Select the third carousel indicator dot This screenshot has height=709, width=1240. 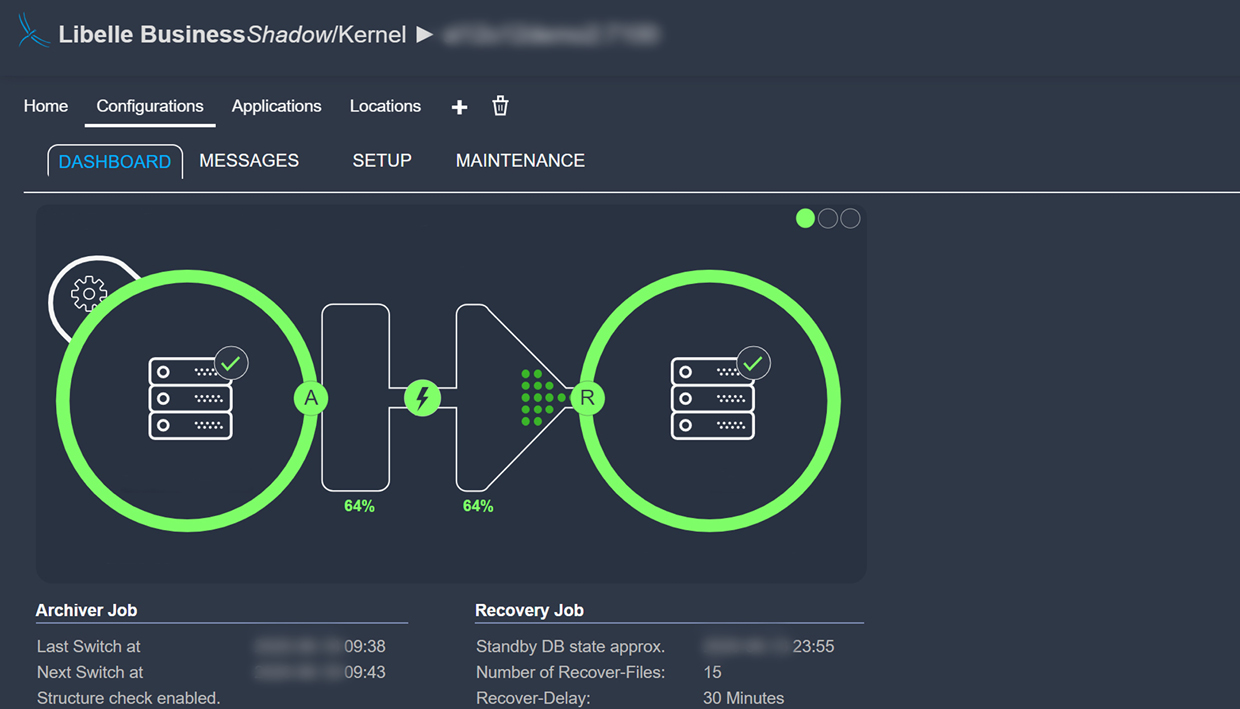pos(850,218)
